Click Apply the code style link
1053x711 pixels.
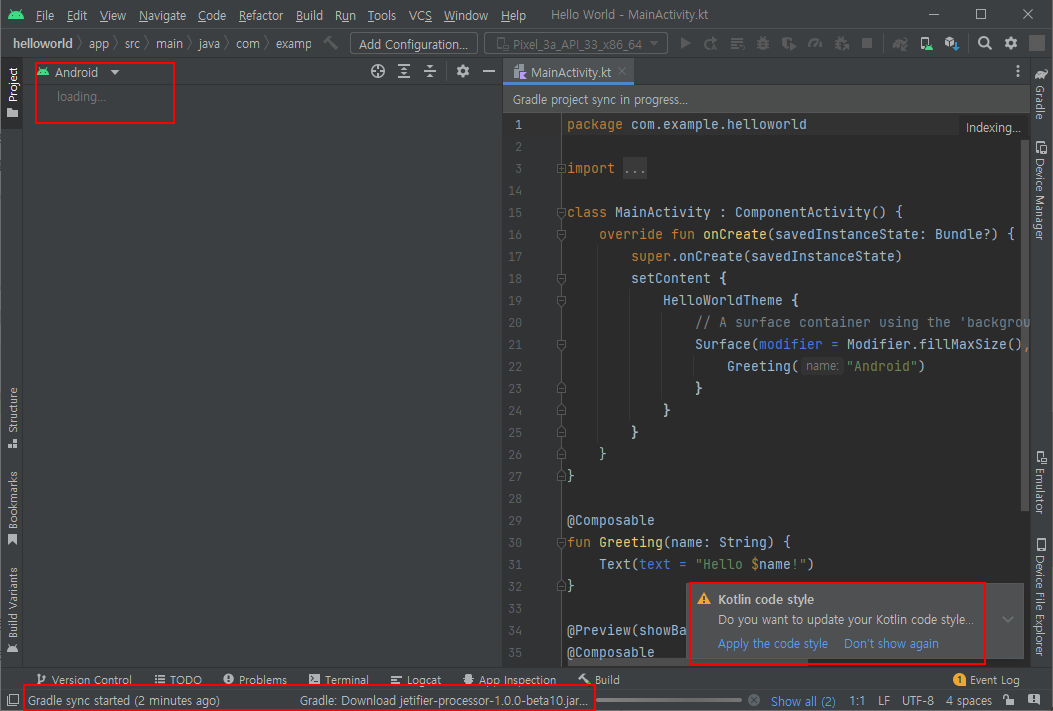coord(772,643)
